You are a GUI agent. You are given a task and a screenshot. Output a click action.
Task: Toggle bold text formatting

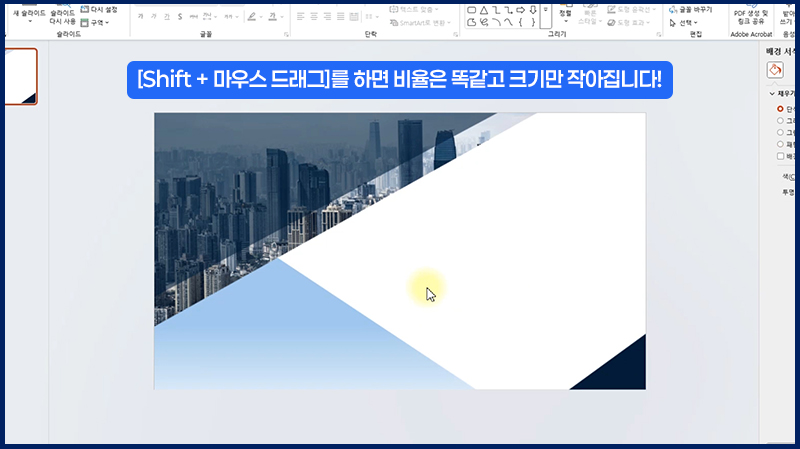click(x=140, y=17)
